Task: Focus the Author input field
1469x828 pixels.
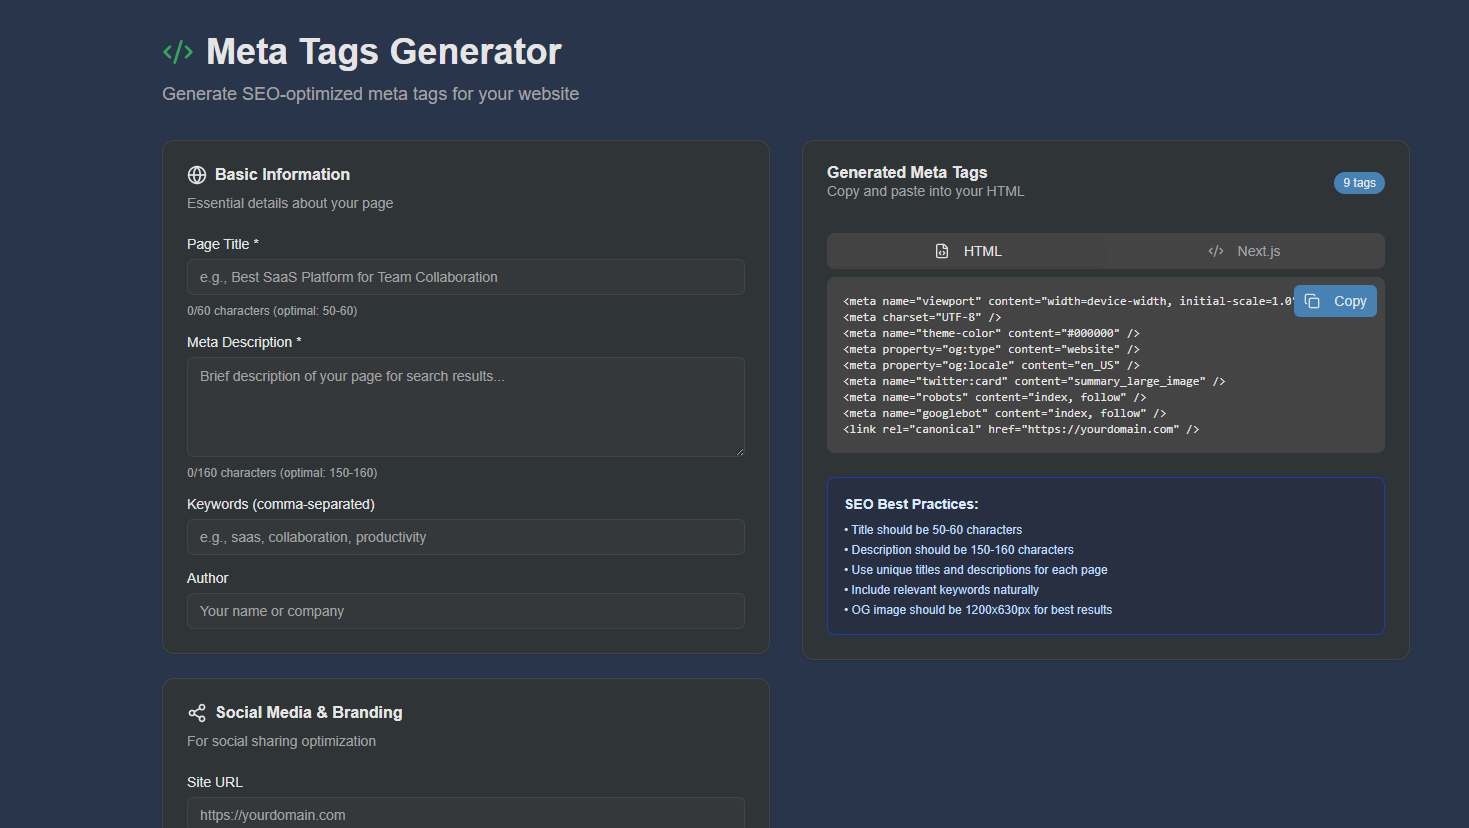Action: (466, 611)
